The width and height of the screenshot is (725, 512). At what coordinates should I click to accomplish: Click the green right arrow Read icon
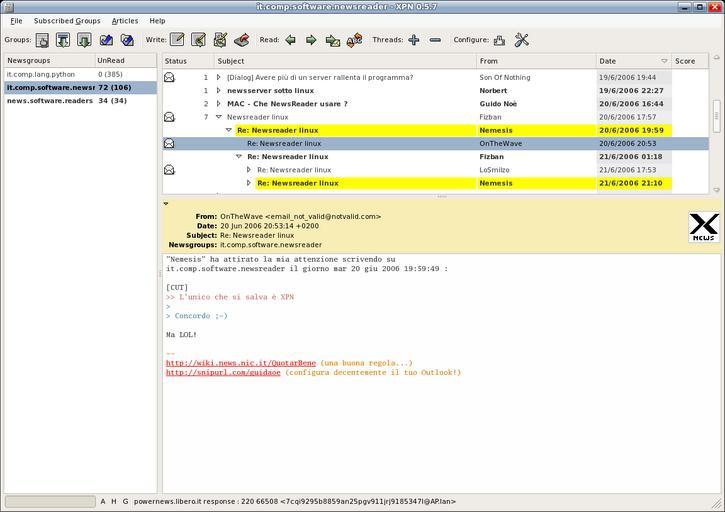point(311,40)
